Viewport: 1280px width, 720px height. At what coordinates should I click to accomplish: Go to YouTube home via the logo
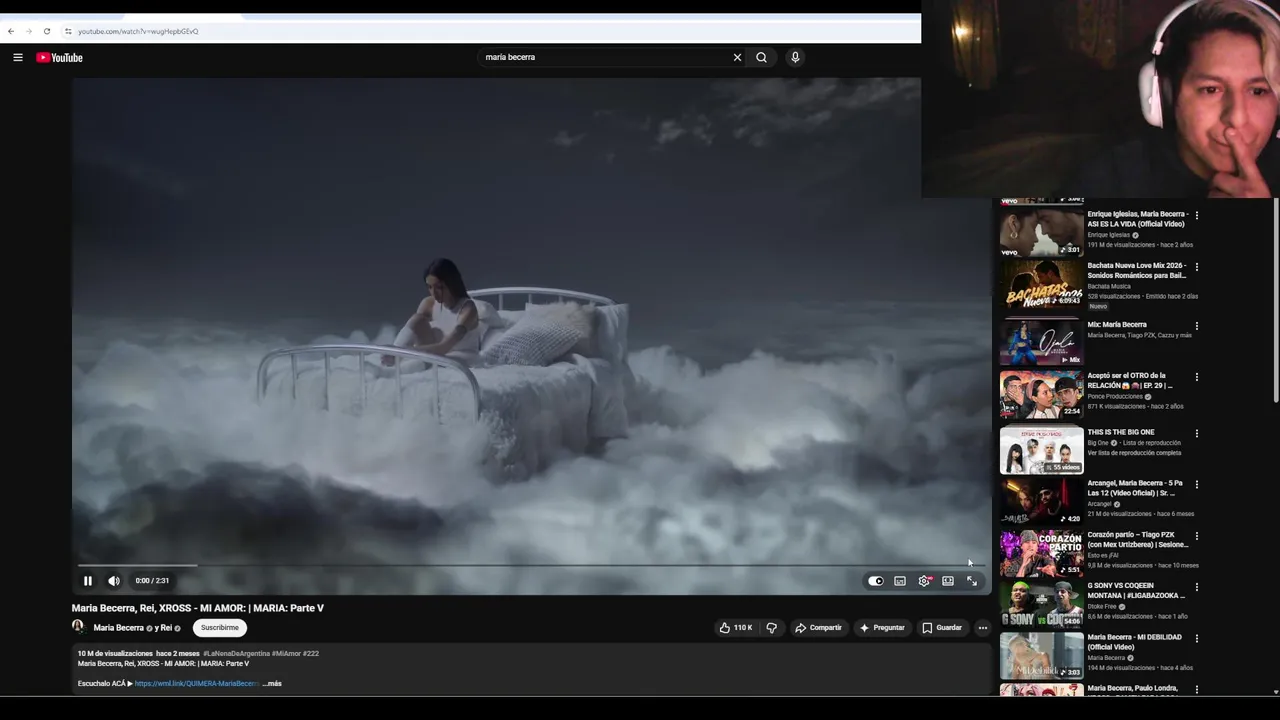pyautogui.click(x=60, y=57)
